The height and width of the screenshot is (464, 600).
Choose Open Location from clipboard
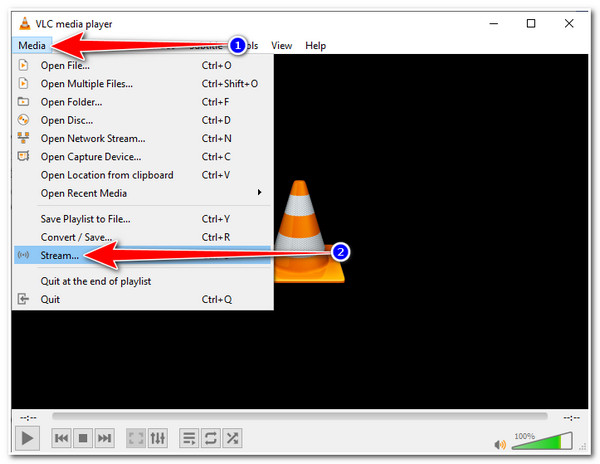click(x=143, y=175)
